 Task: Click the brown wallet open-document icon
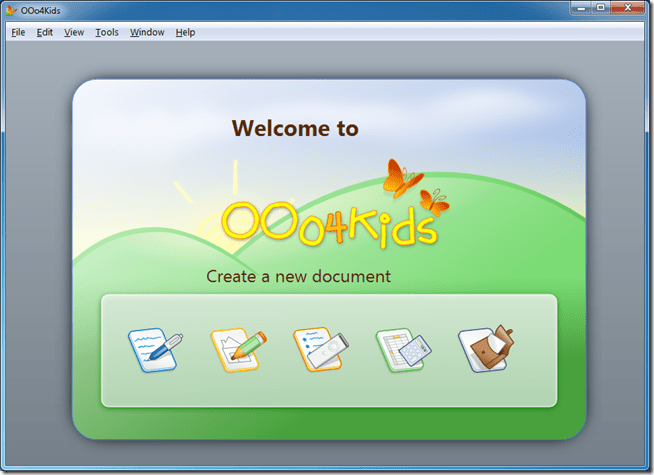484,350
